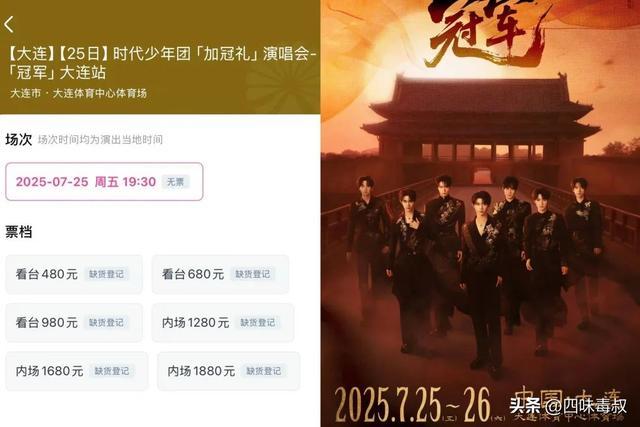The height and width of the screenshot is (427, 640).
Task: Tap the 头条 @四味毒叔 watermark
Action: pos(568,406)
